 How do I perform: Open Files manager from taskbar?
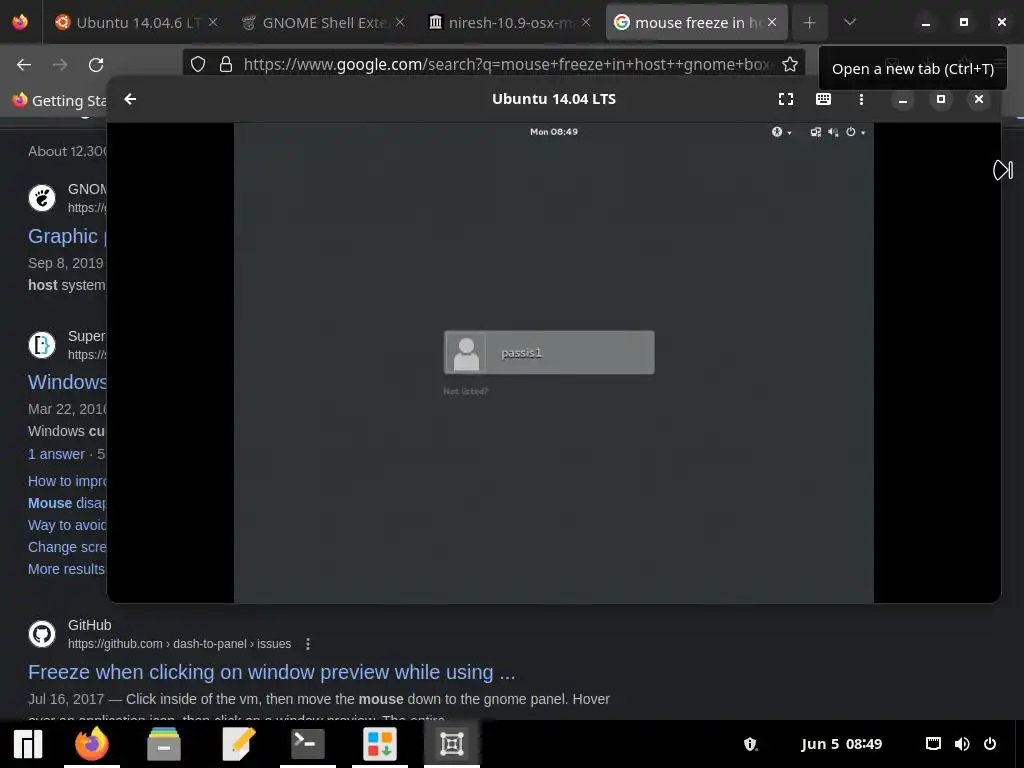tap(164, 744)
